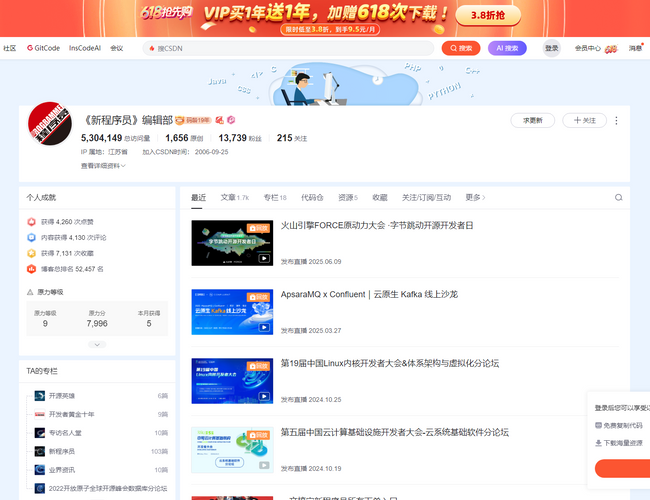Select the 收藏 tab
Screen dimensions: 650x500
point(380,197)
